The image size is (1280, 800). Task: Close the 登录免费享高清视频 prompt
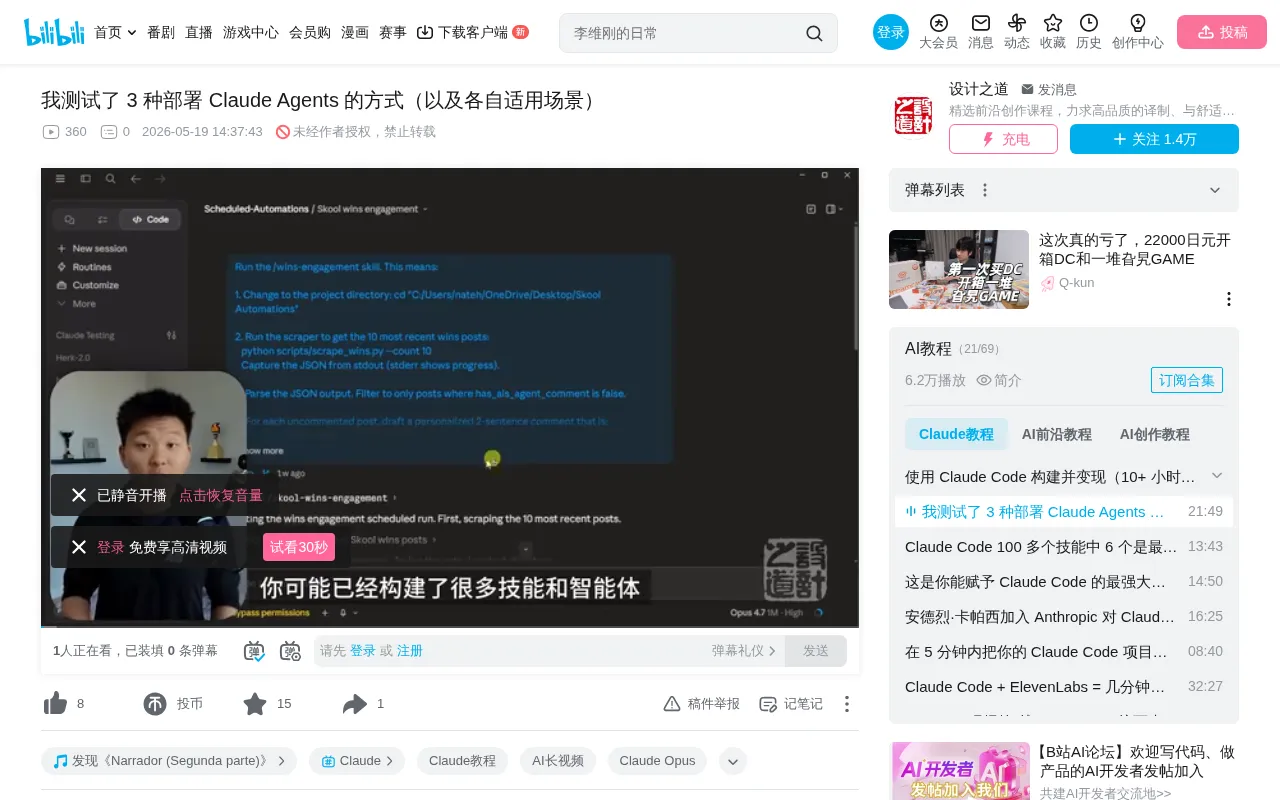click(79, 547)
